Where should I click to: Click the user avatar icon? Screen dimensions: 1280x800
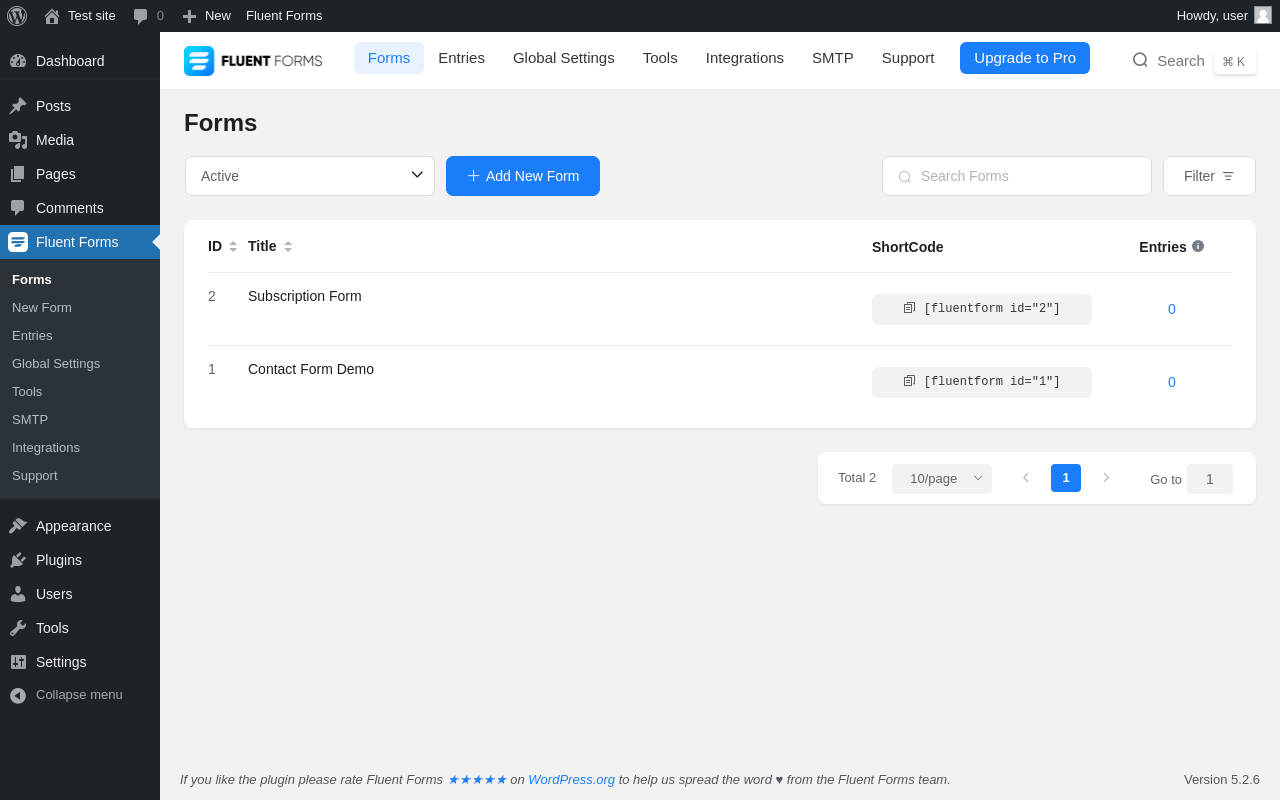pyautogui.click(x=1263, y=15)
